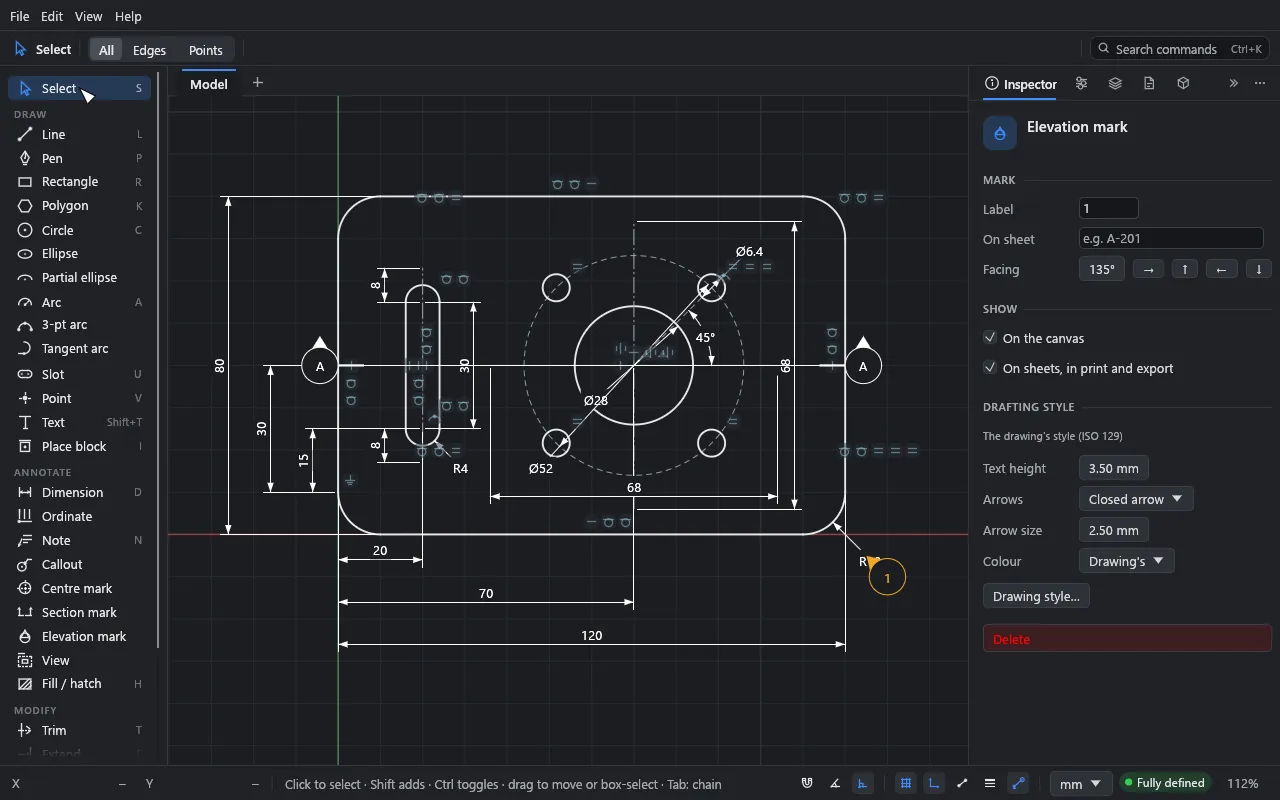1280x800 pixels.
Task: Open the mm units dropdown
Action: 1081,784
